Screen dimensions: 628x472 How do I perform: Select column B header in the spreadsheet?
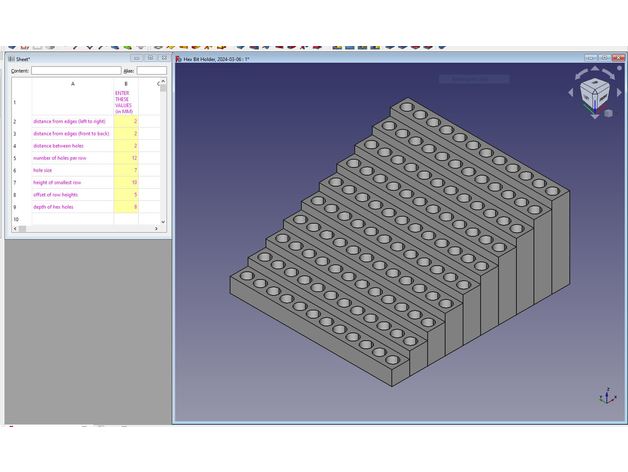pos(125,84)
